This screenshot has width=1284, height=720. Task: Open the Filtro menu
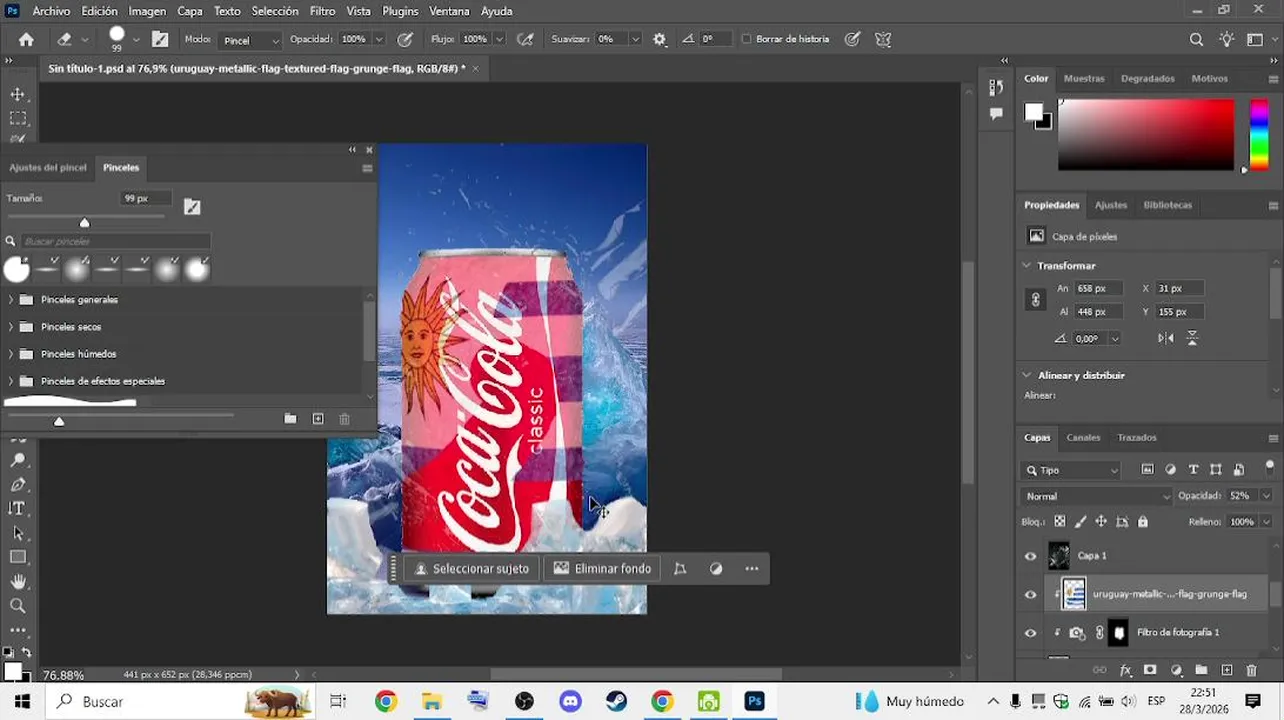pyautogui.click(x=322, y=11)
